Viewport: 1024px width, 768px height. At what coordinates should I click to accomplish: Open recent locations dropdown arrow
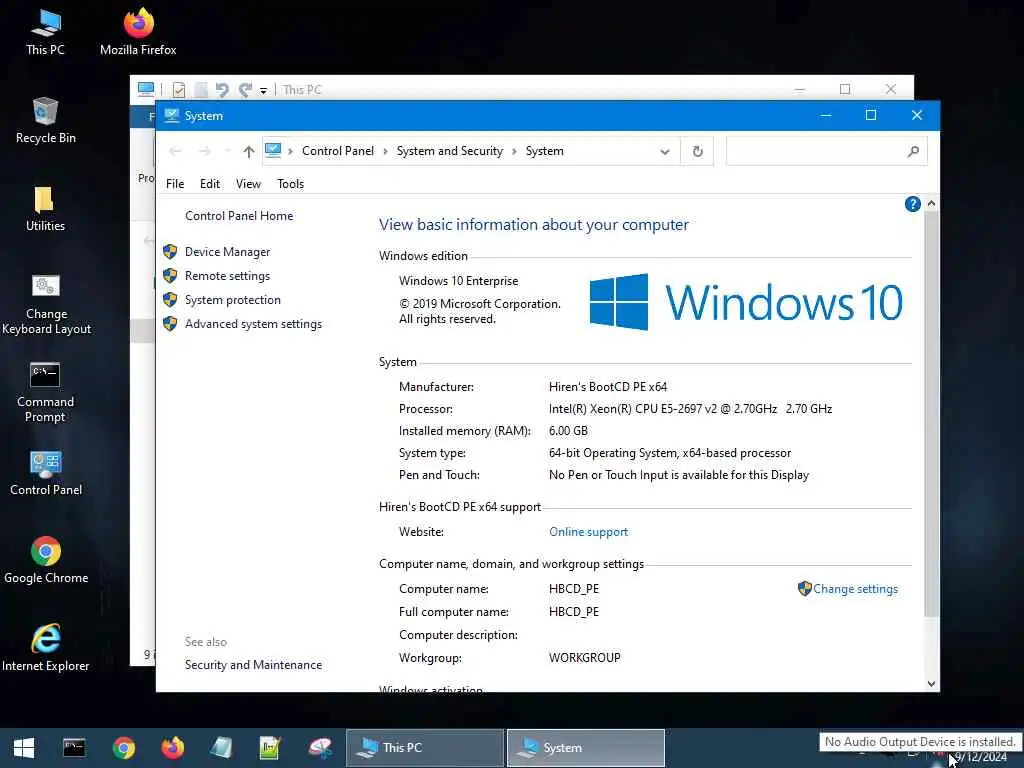pyautogui.click(x=227, y=152)
